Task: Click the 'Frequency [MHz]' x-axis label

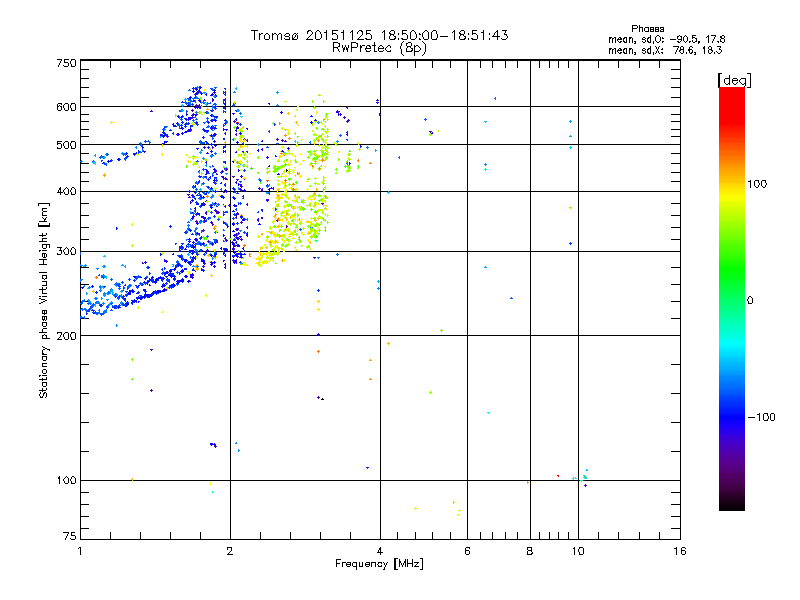Action: coord(379,564)
